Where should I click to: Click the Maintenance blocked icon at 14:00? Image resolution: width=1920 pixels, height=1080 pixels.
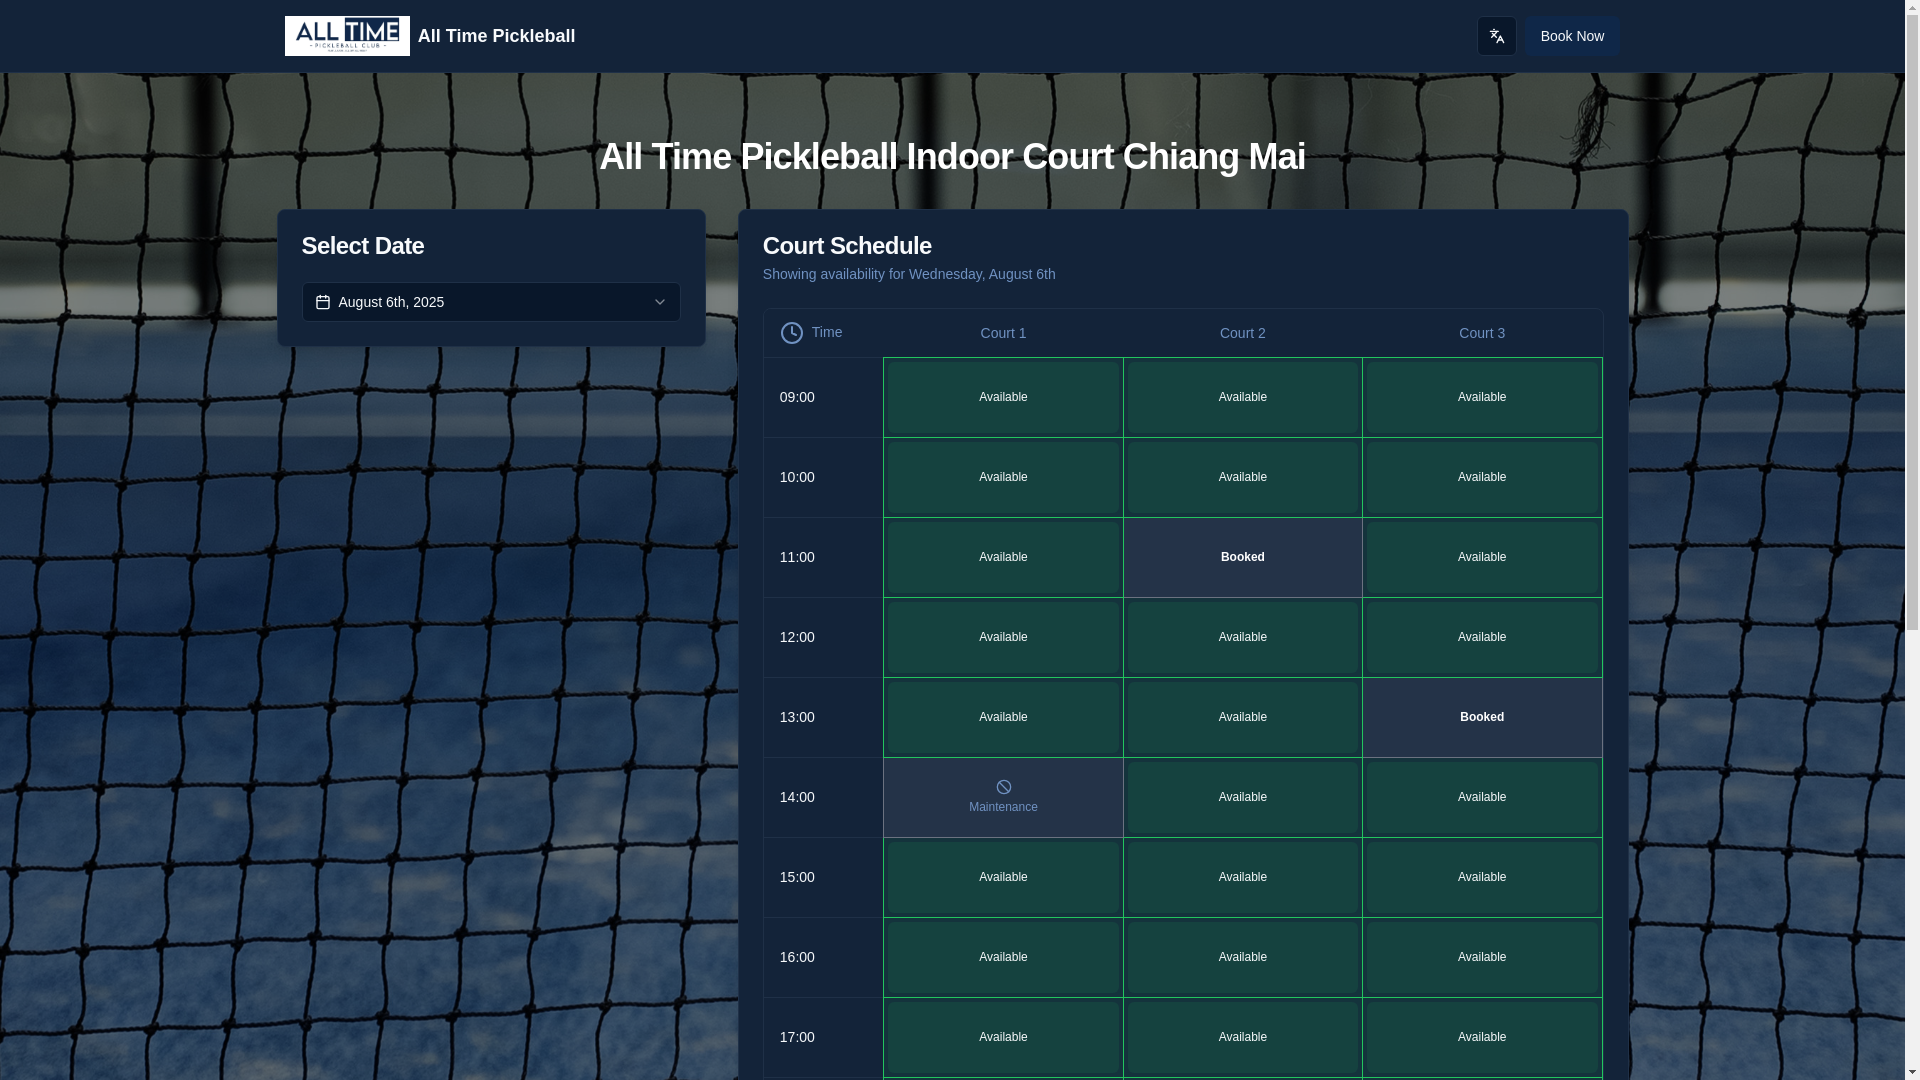1003,787
